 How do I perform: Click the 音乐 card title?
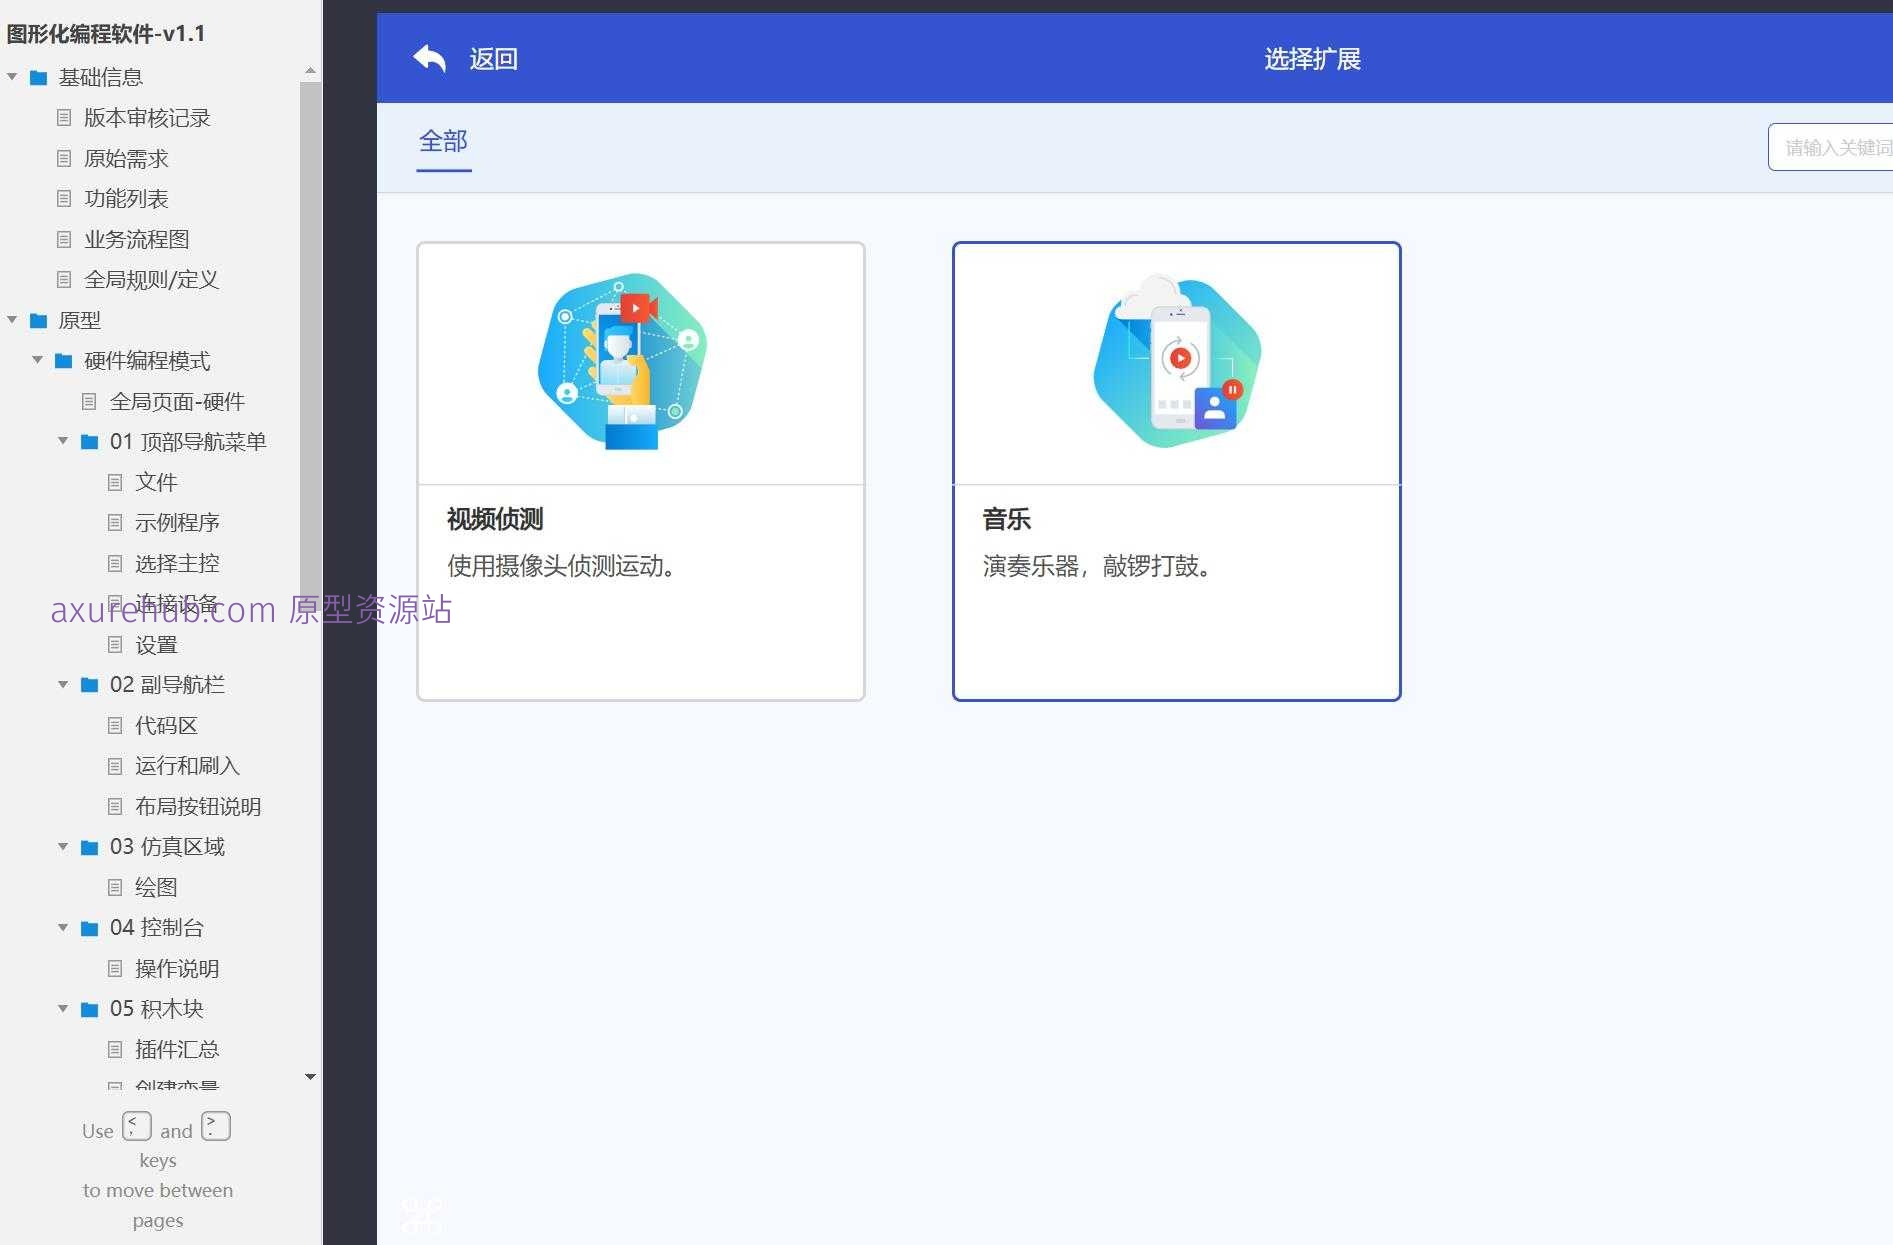tap(1006, 519)
